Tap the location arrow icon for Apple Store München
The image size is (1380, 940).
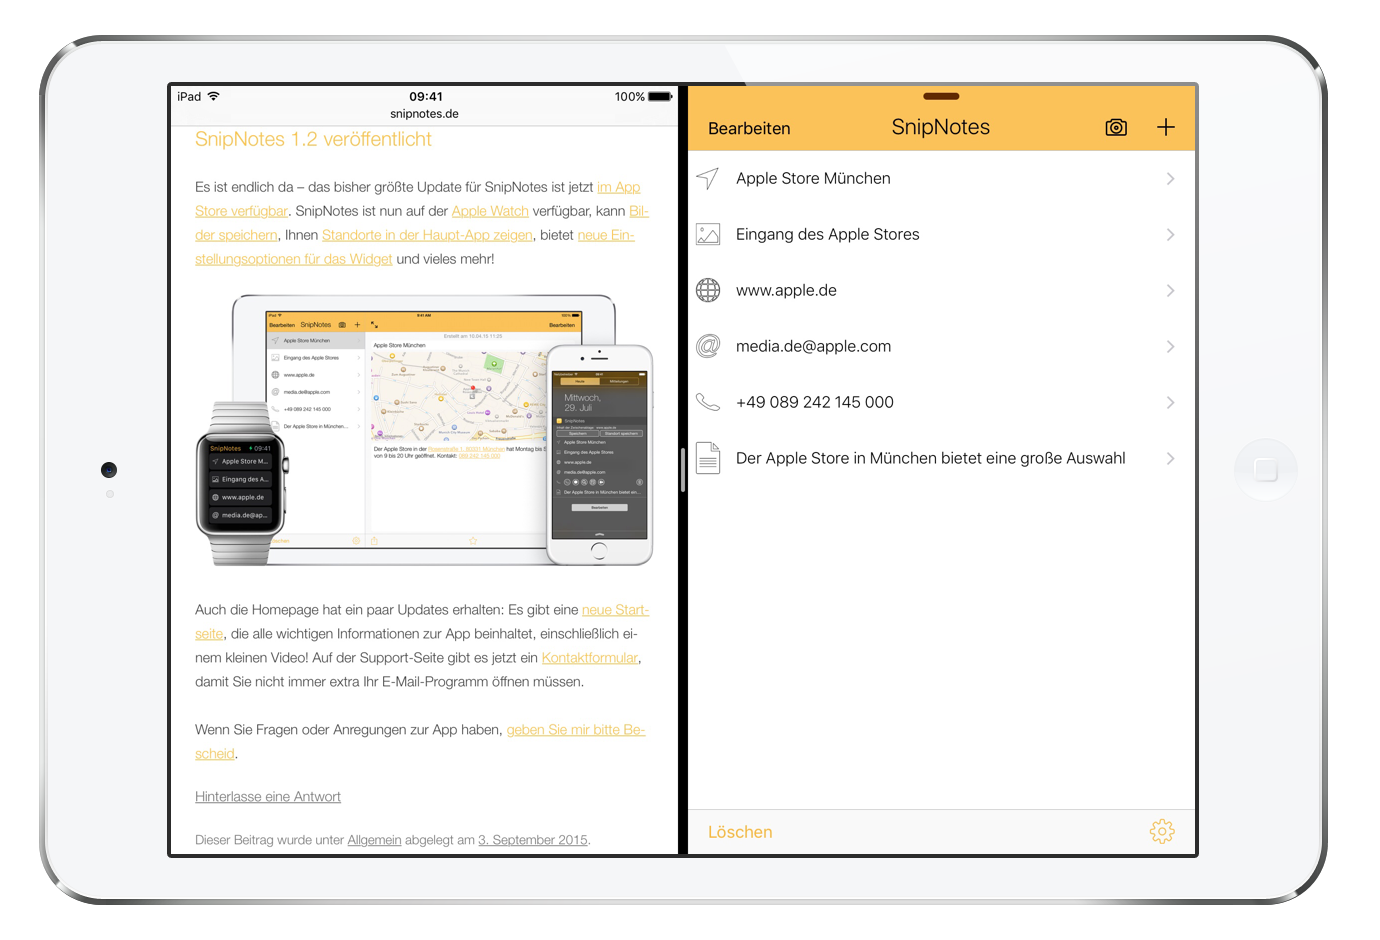pyautogui.click(x=708, y=178)
